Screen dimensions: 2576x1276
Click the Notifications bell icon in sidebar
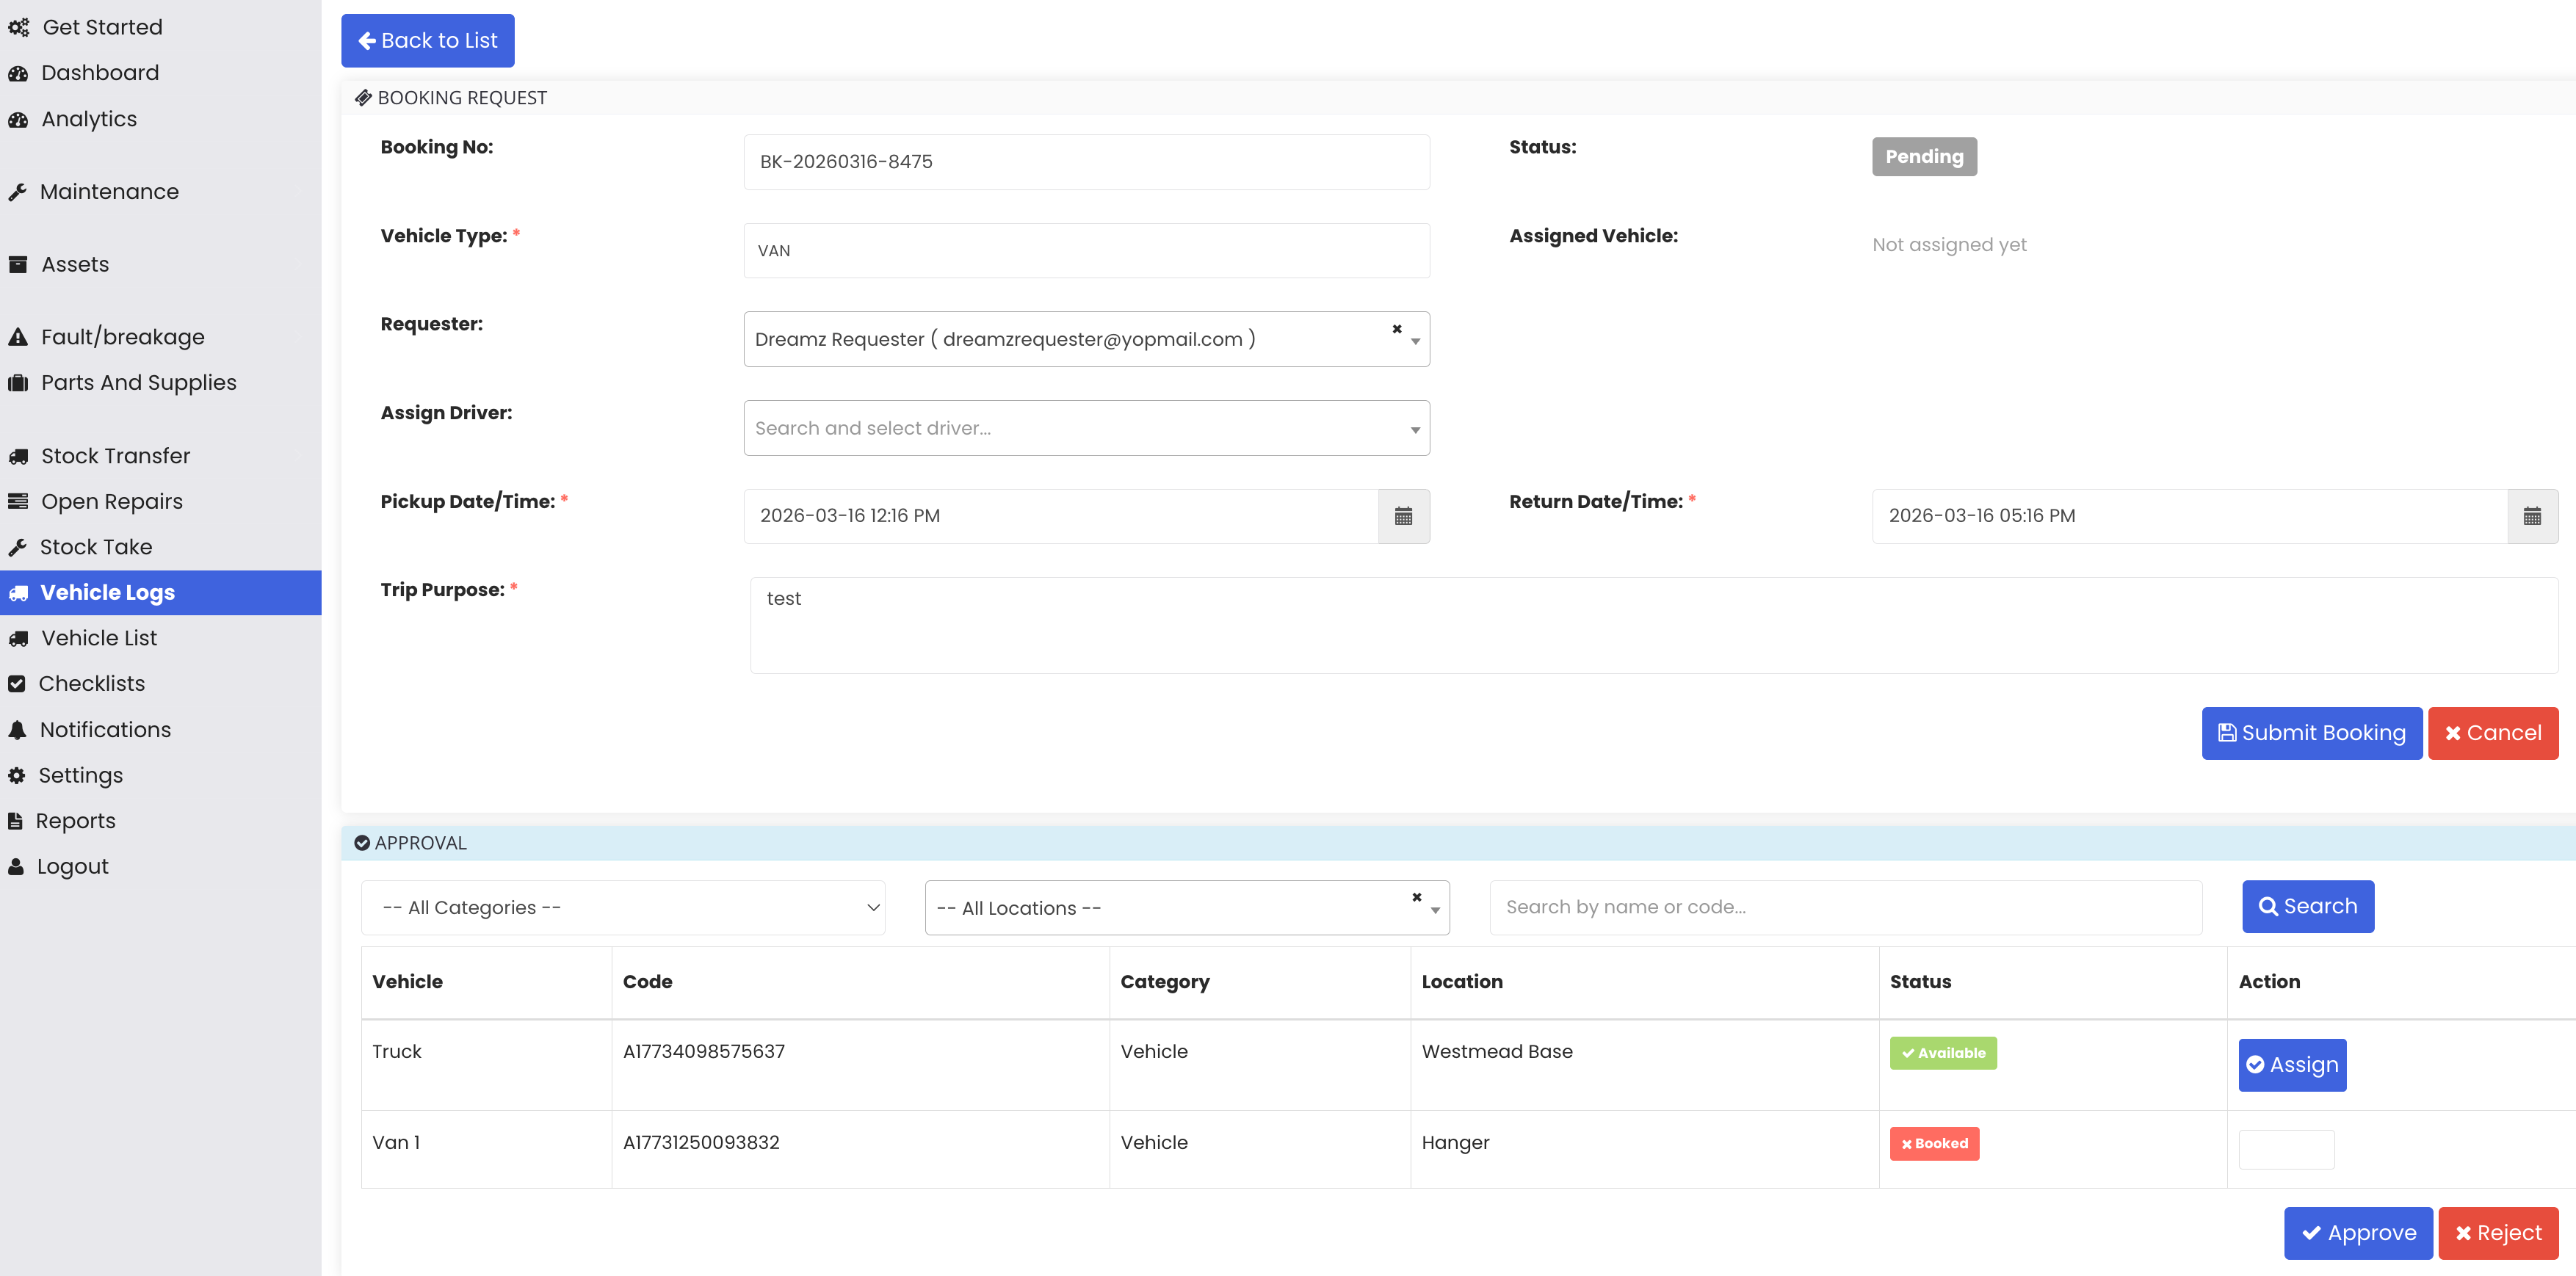tap(17, 730)
